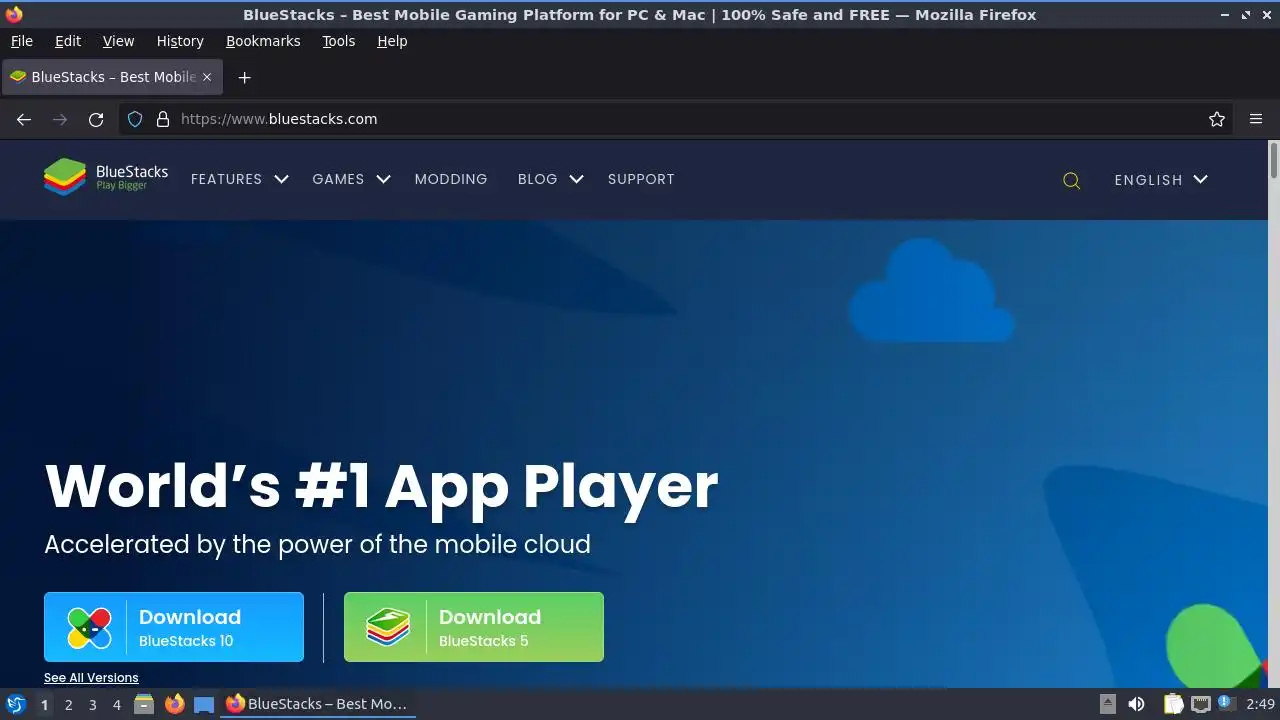Open tracking protection shield icon
This screenshot has width=1280, height=720.
(136, 119)
